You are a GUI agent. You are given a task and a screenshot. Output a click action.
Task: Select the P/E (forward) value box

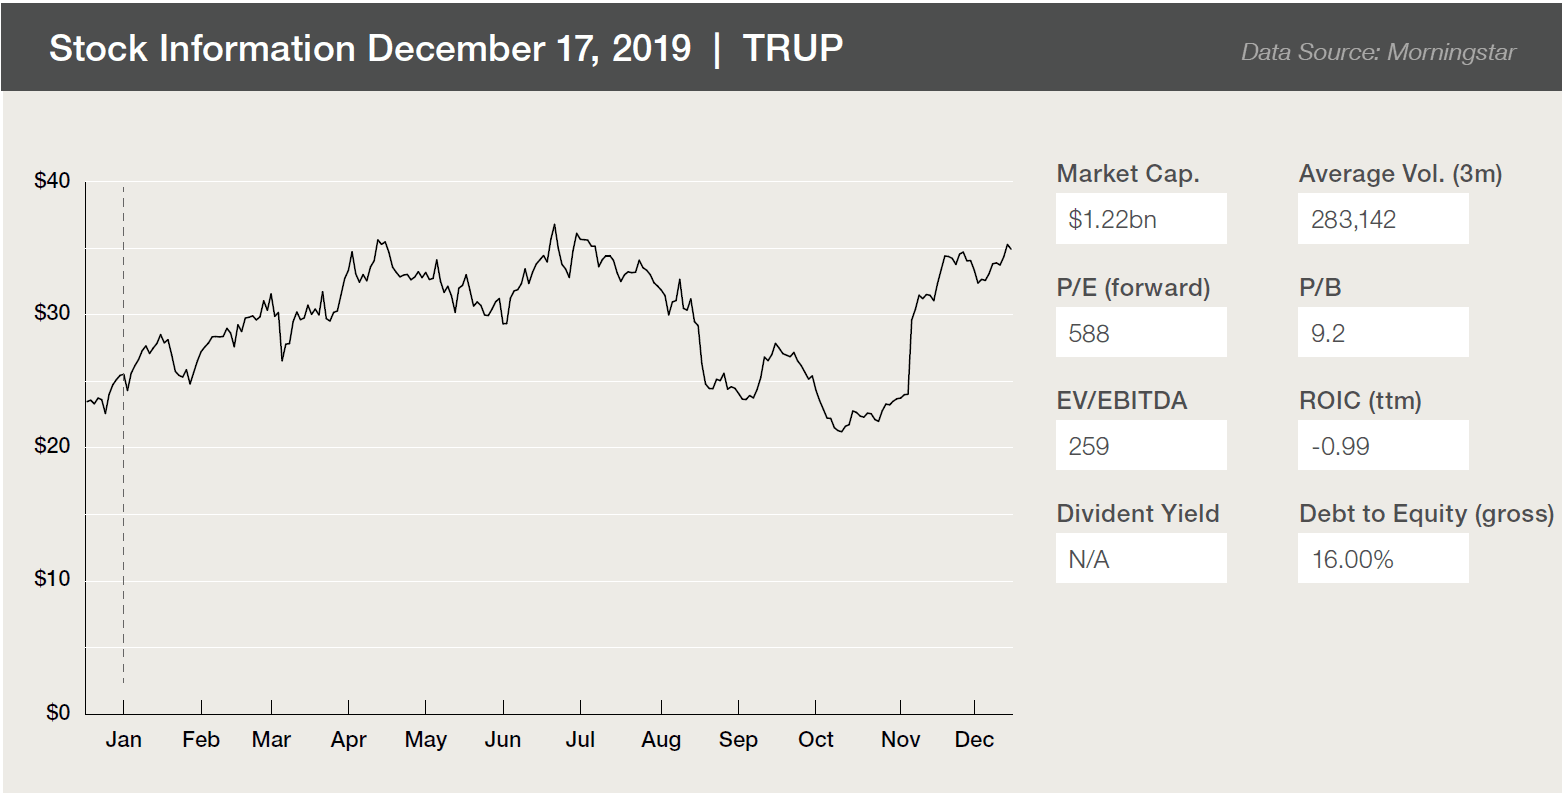click(x=1140, y=333)
